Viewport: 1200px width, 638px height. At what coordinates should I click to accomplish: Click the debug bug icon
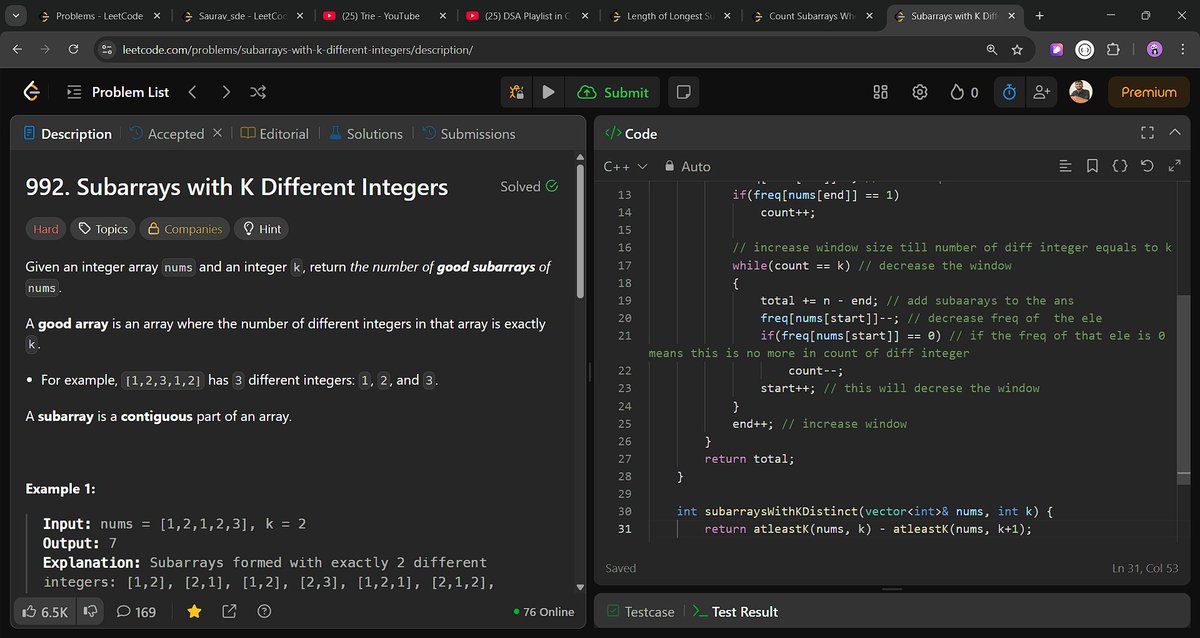(x=517, y=92)
